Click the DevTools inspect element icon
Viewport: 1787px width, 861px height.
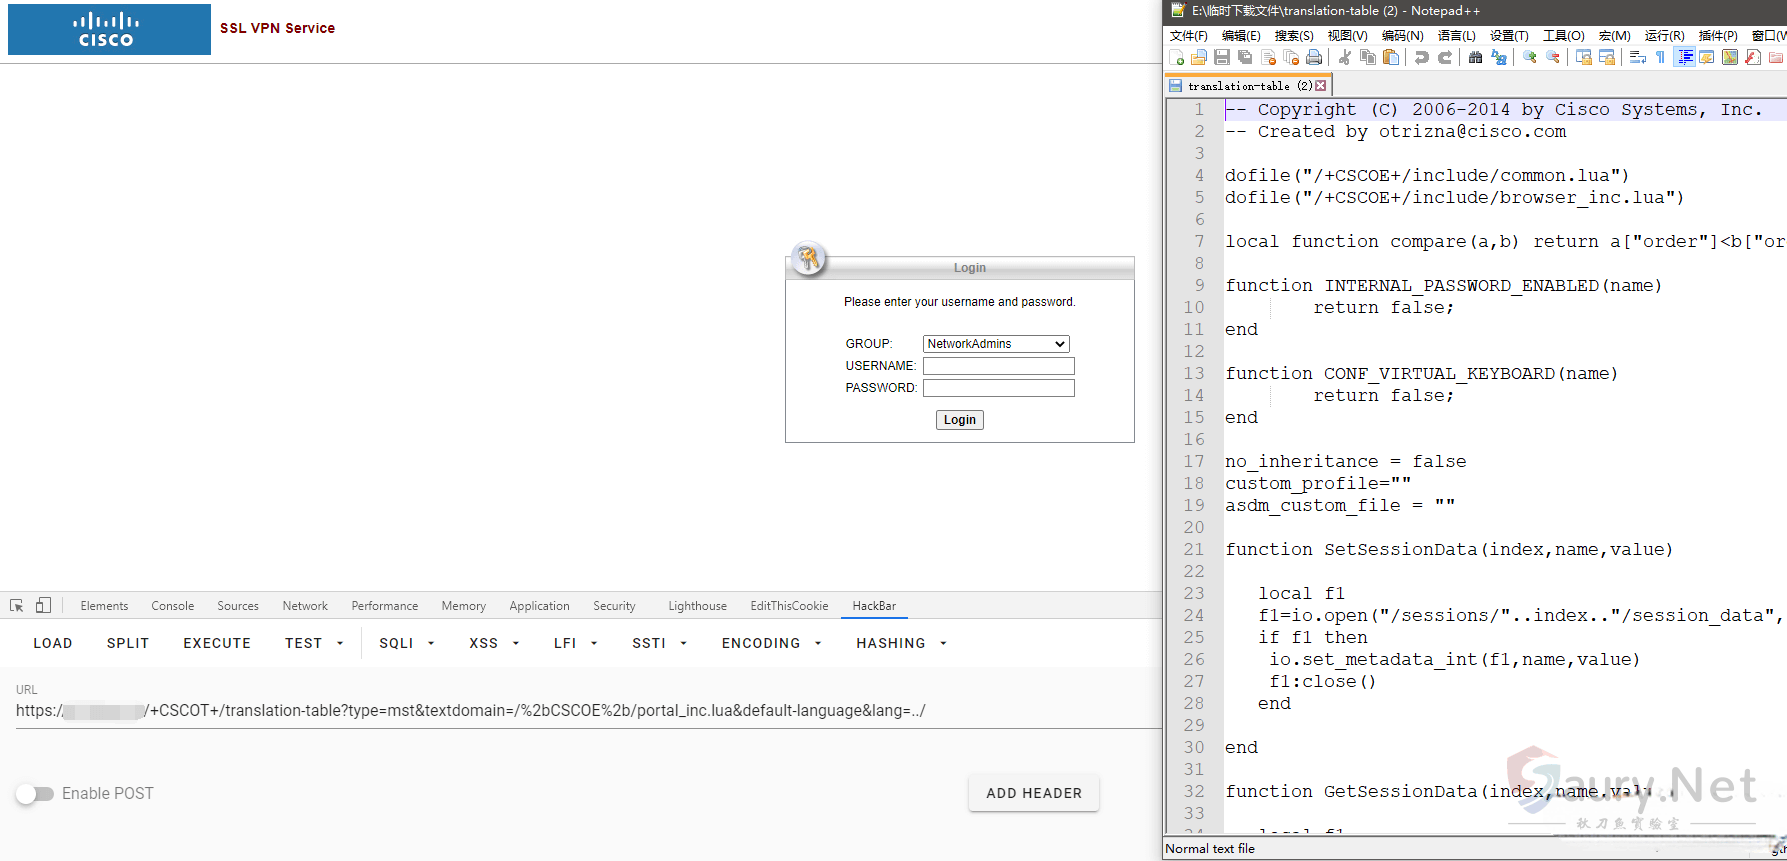click(17, 606)
